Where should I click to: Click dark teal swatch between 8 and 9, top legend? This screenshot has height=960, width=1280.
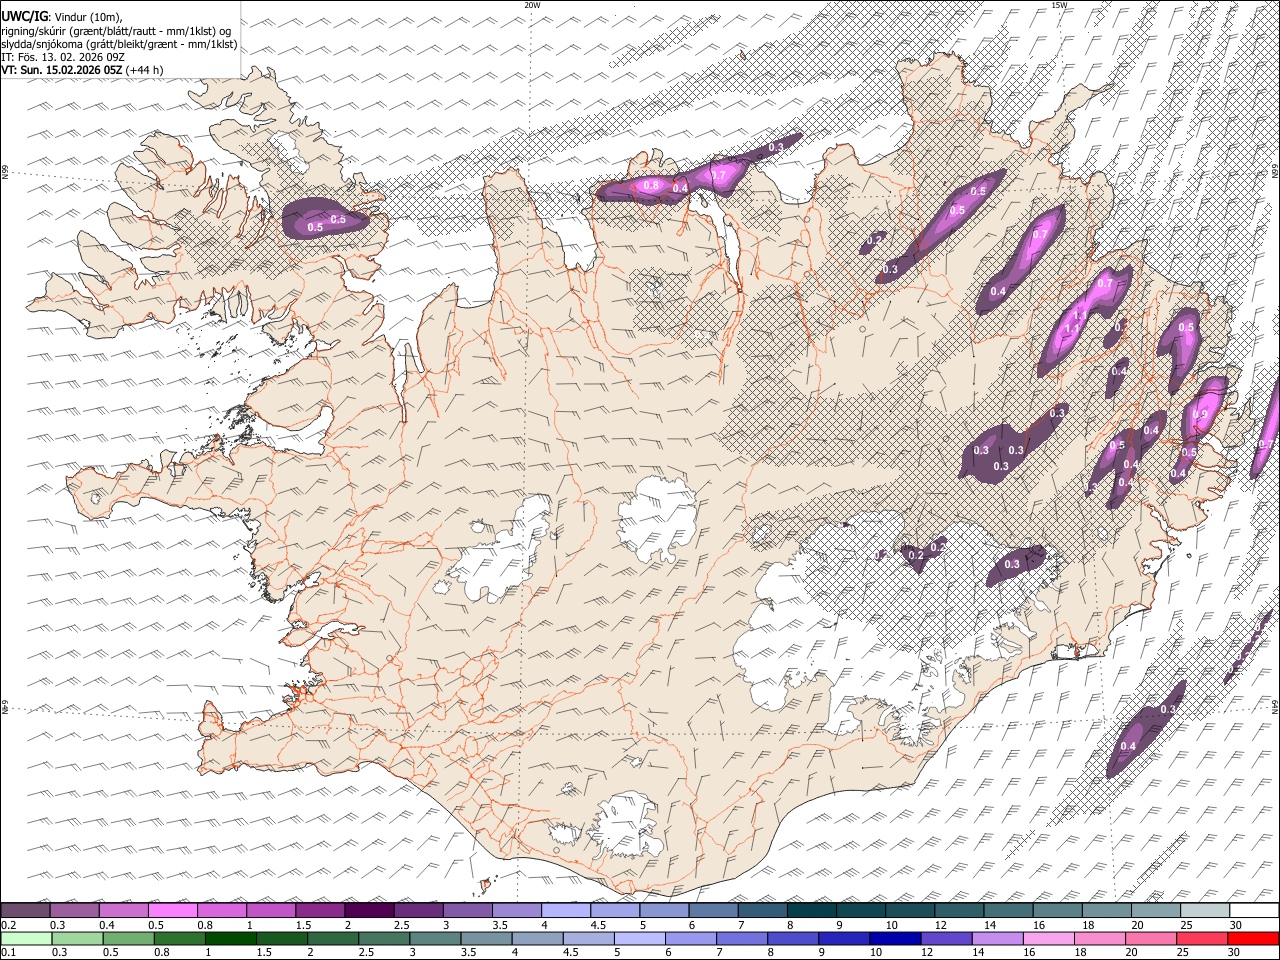click(x=811, y=911)
